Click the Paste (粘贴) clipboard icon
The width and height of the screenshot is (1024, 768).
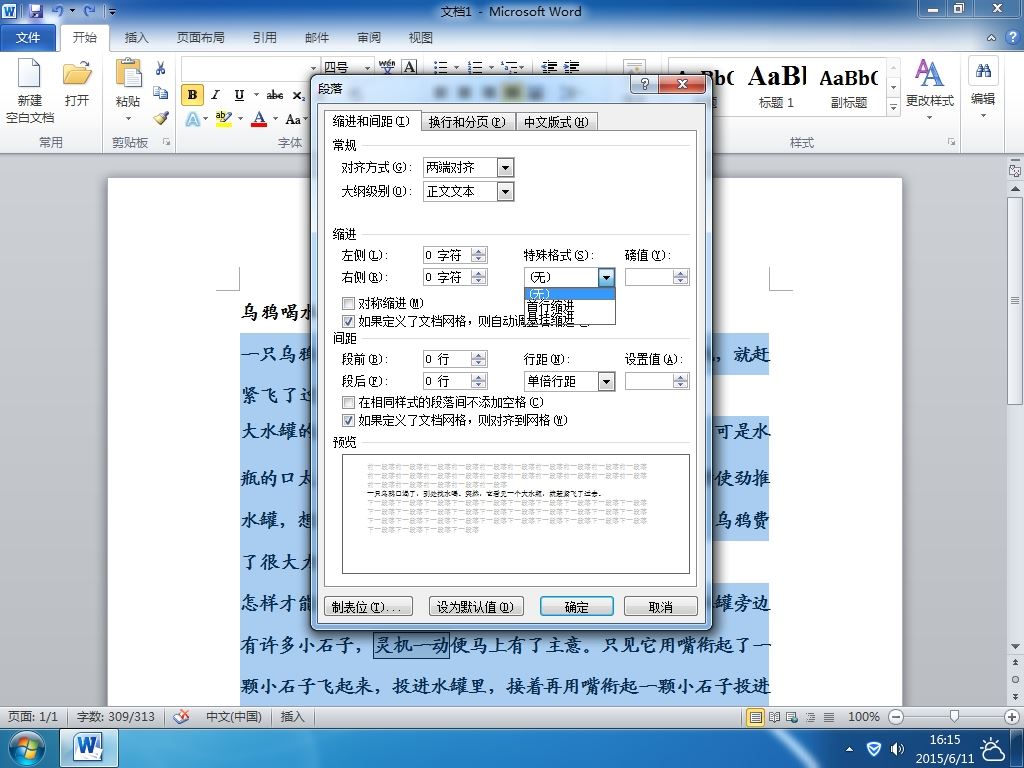(x=128, y=73)
